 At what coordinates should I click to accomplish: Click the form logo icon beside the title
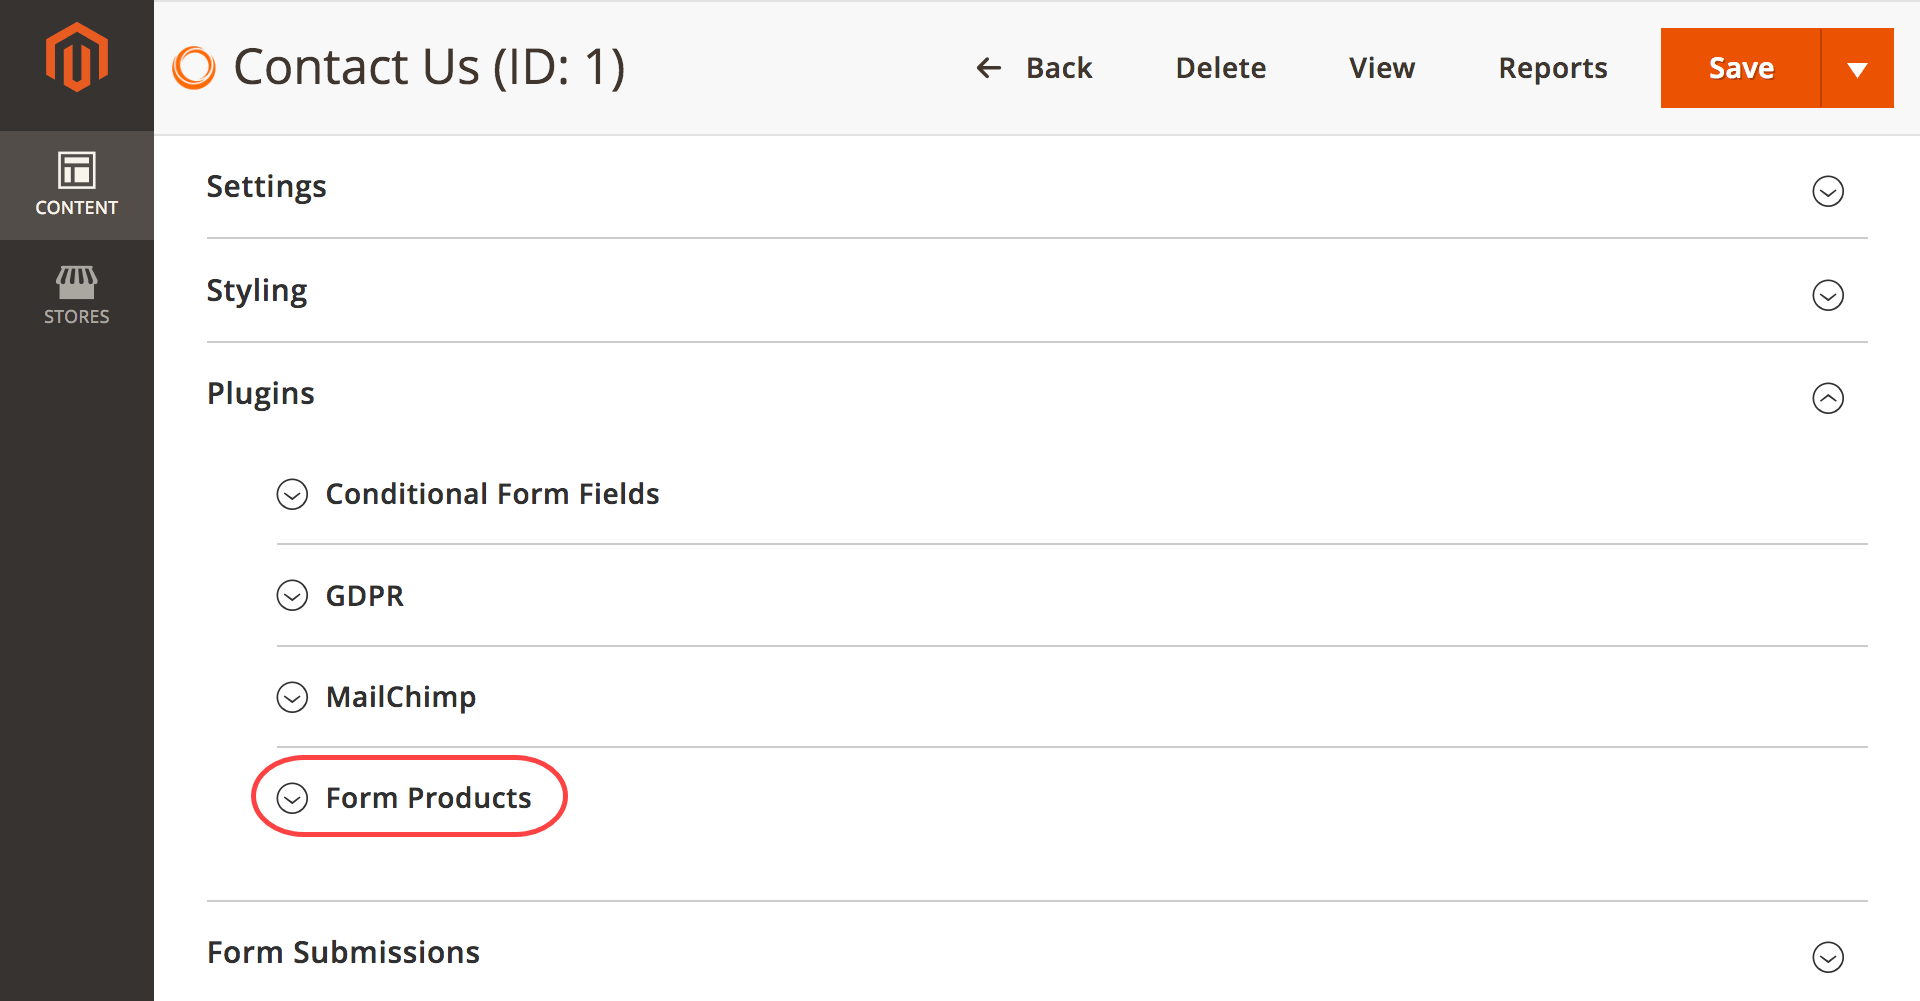point(194,67)
